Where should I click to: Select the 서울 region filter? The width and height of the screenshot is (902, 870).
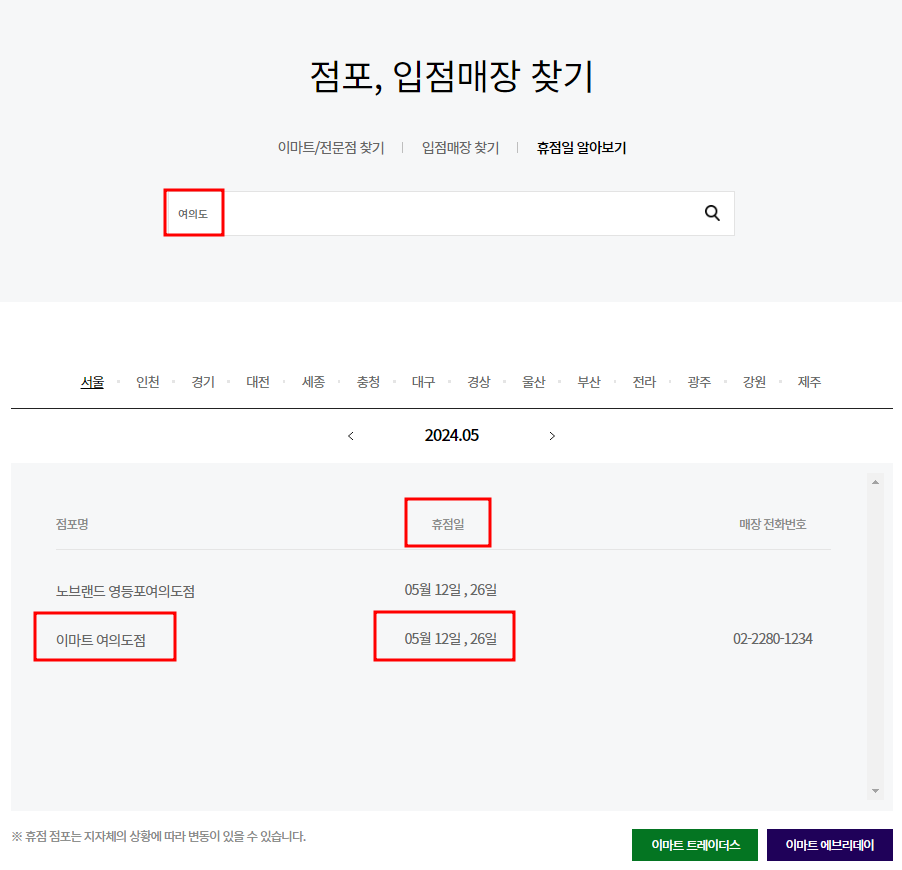tap(92, 381)
